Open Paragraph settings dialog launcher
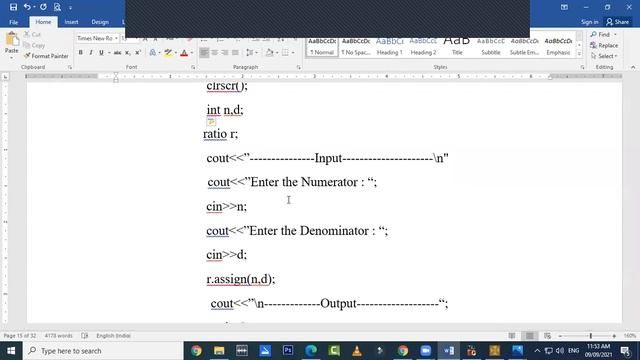This screenshot has width=640, height=360. coord(299,67)
